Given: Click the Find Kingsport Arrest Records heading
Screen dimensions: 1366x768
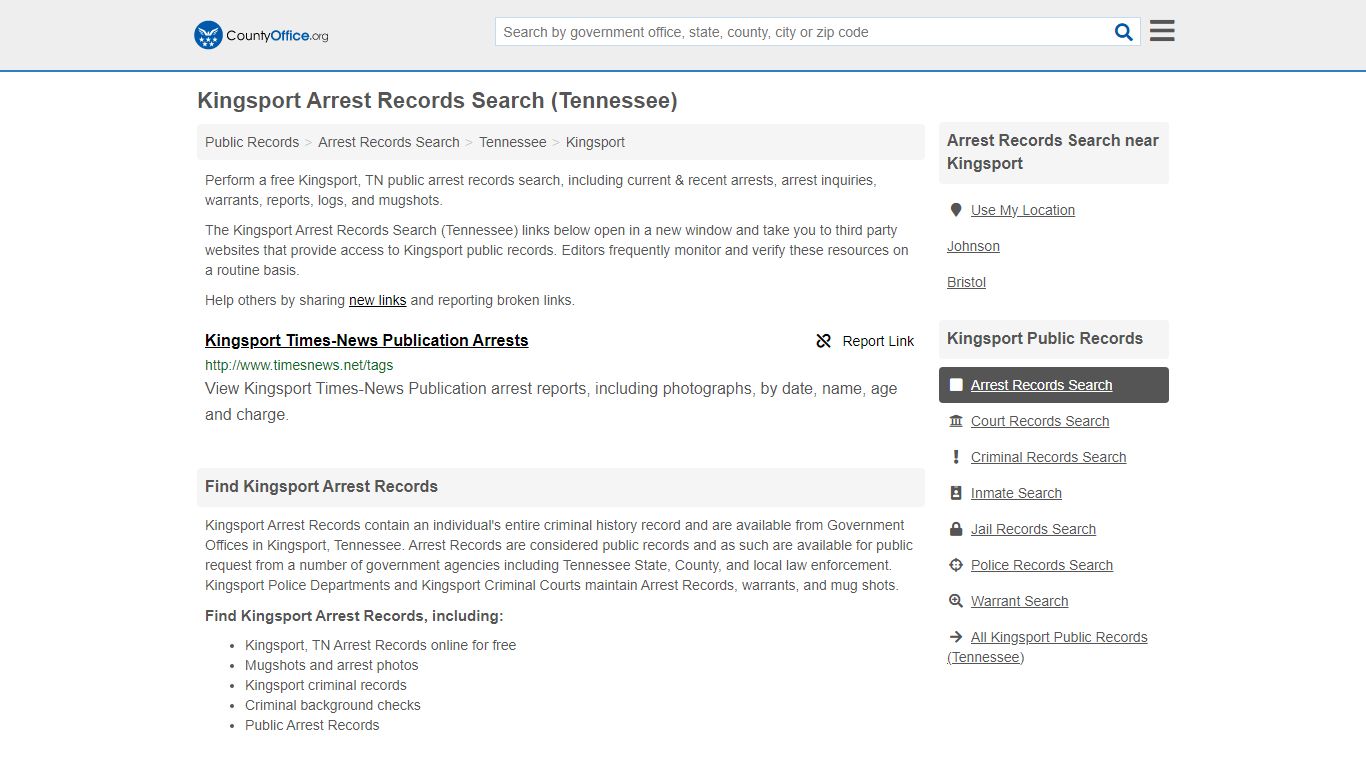Looking at the screenshot, I should coord(321,487).
